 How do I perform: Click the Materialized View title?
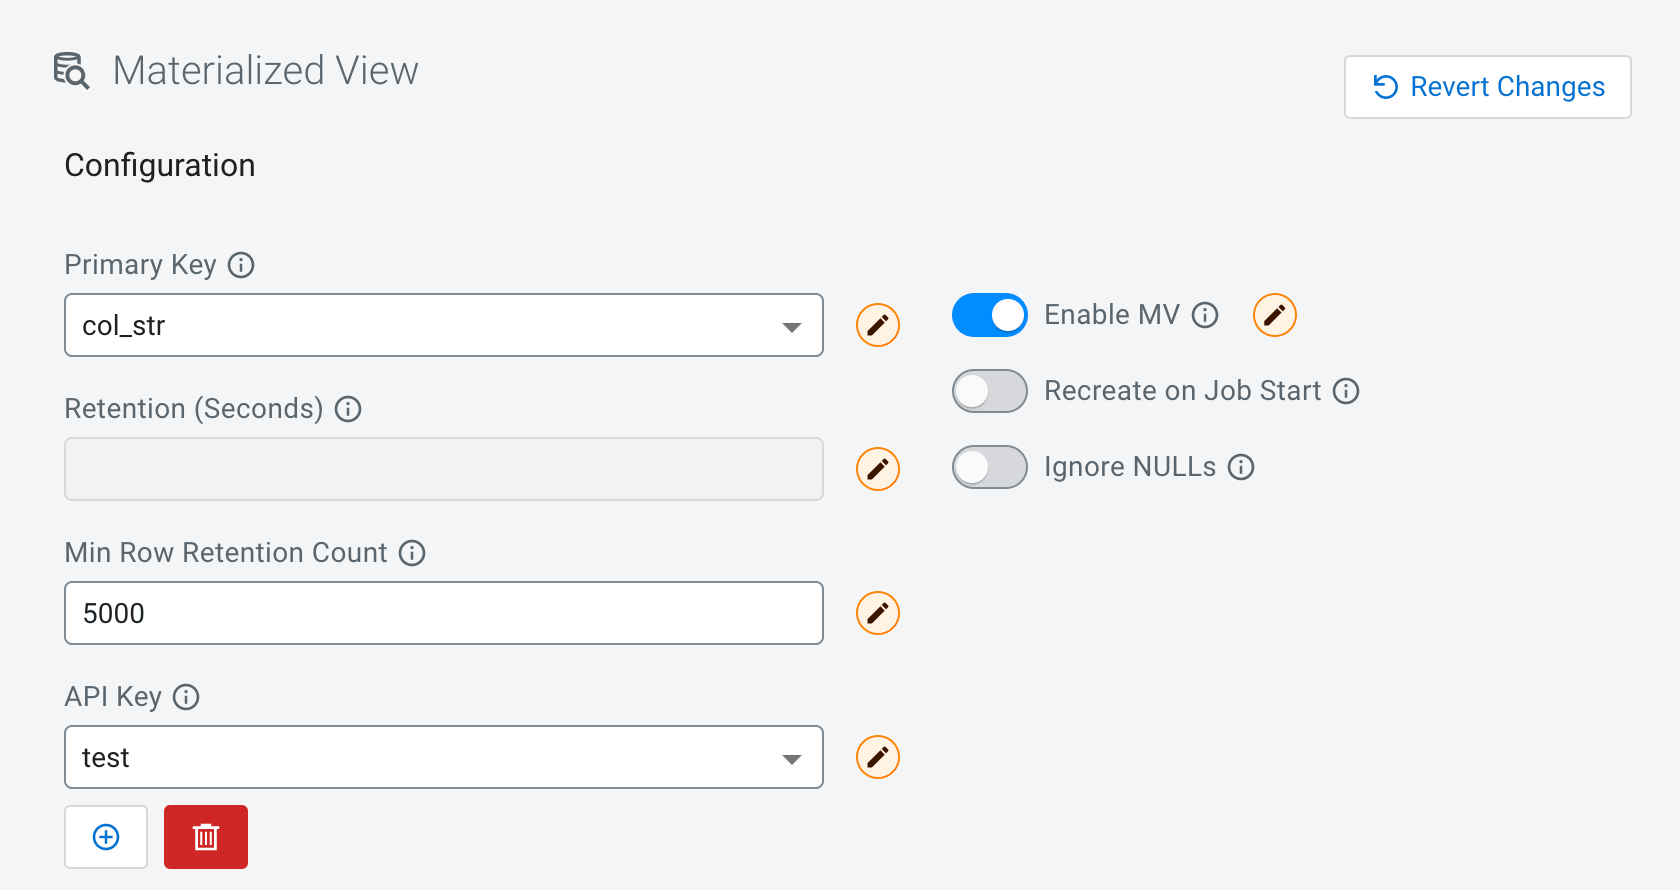point(266,70)
